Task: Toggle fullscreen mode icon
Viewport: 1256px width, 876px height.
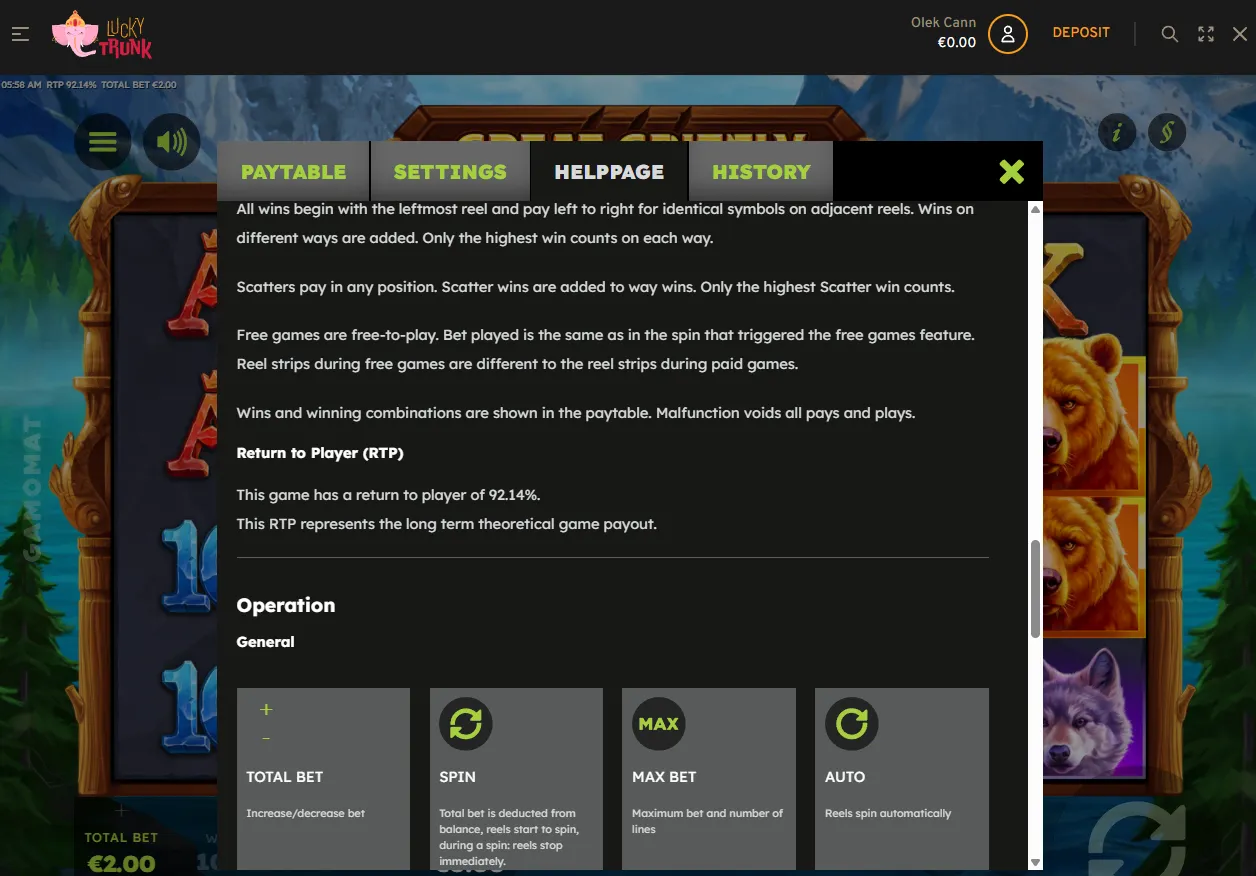Action: coord(1206,34)
